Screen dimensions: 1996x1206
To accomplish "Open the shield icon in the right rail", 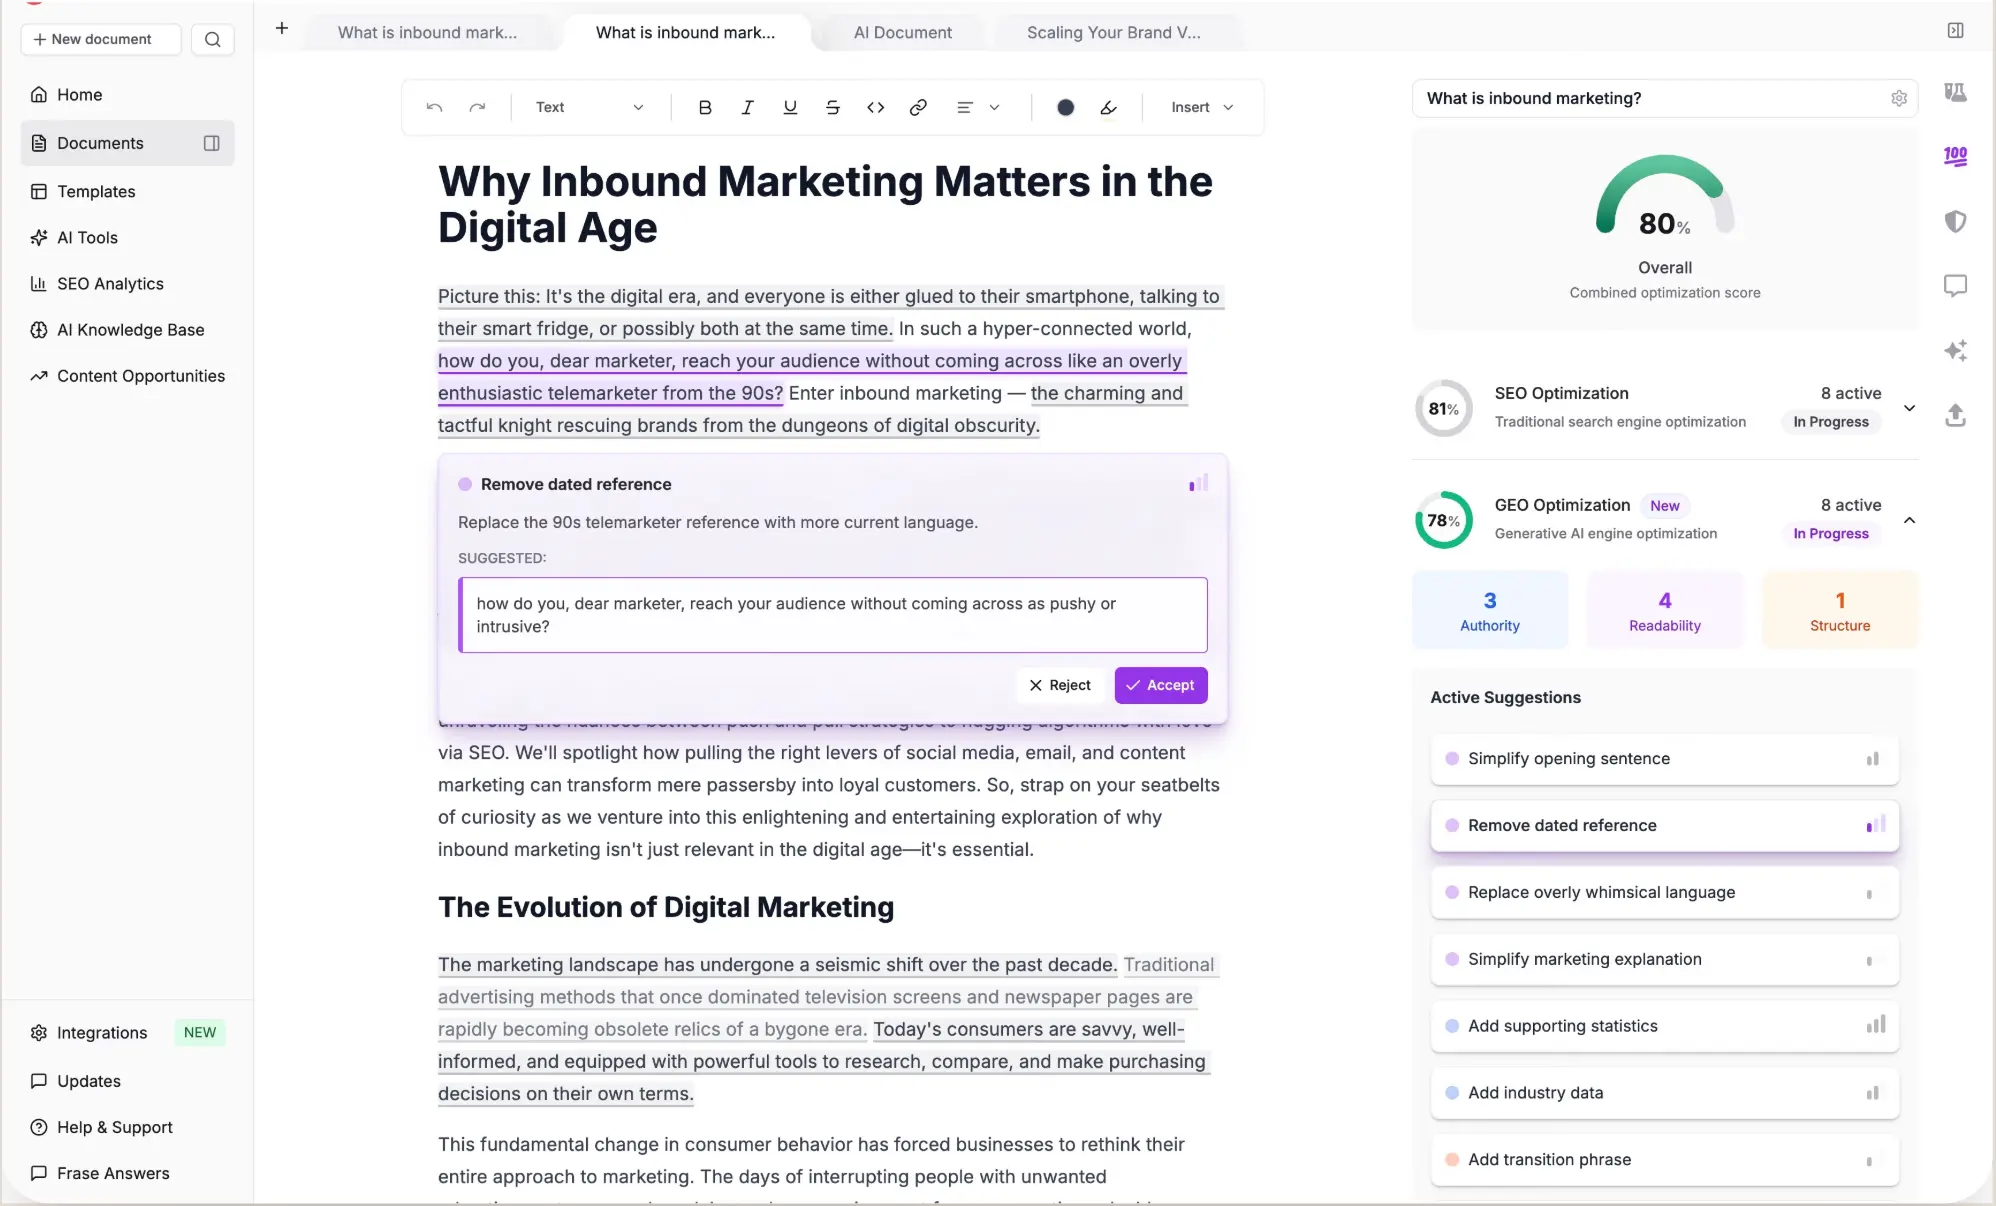I will [1955, 221].
